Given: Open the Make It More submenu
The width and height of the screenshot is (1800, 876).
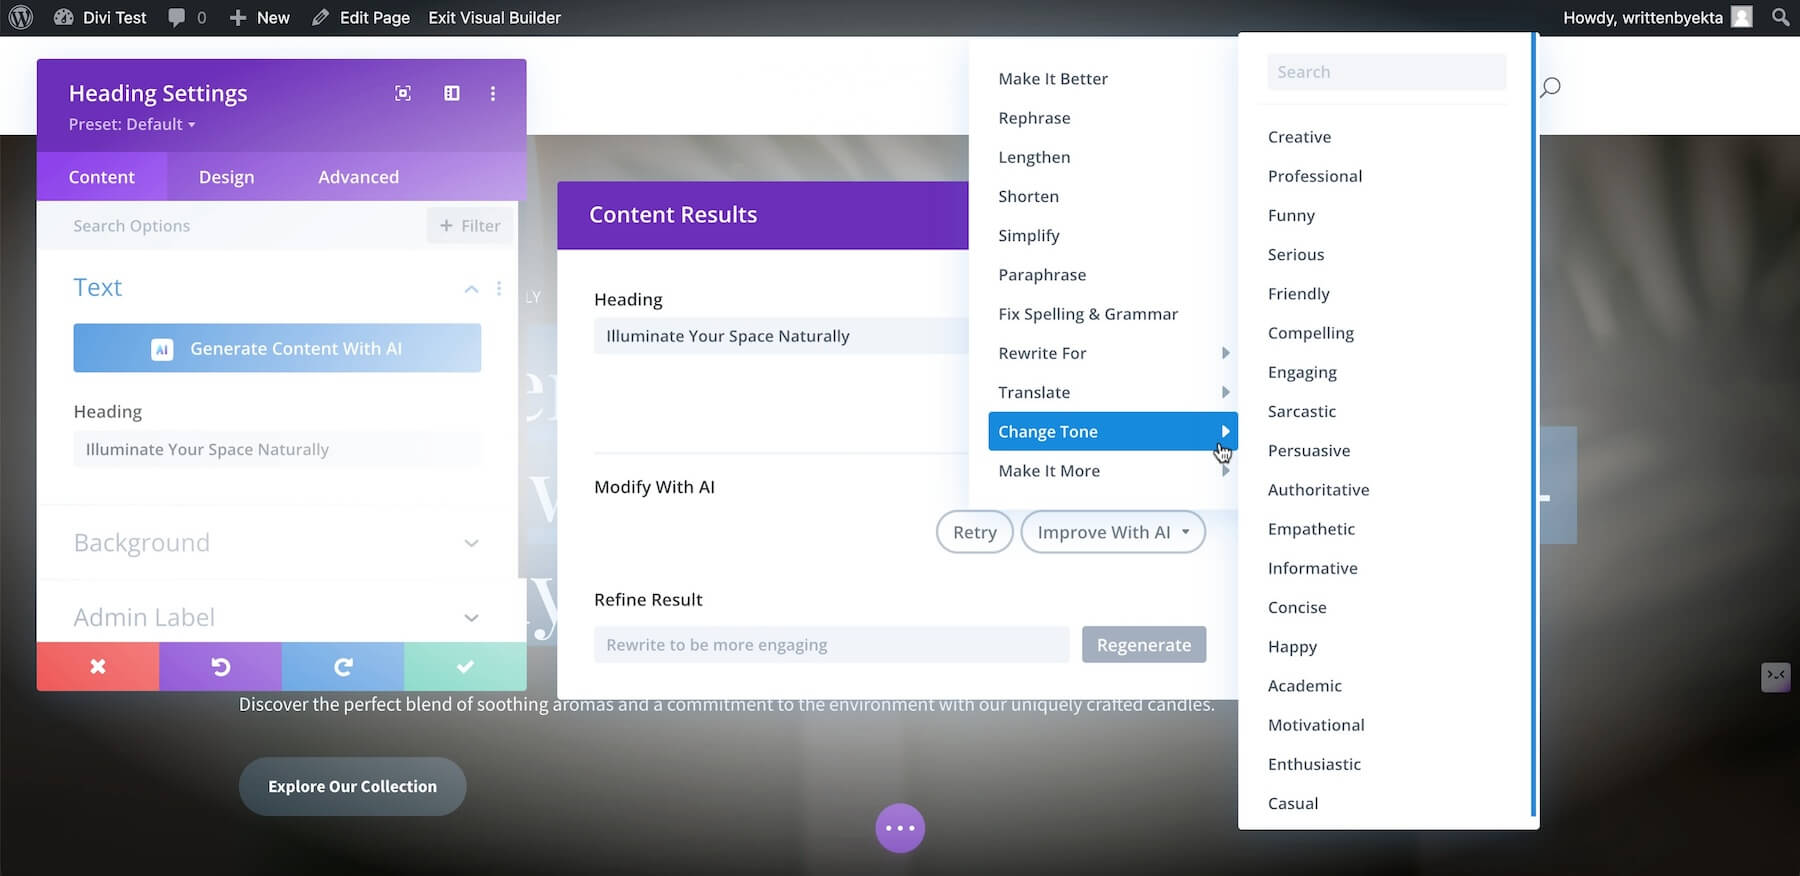Looking at the screenshot, I should (1113, 471).
